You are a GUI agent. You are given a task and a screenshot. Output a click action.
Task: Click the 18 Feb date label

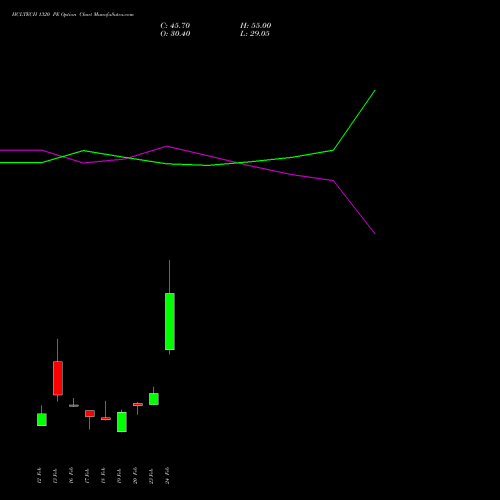[103, 475]
